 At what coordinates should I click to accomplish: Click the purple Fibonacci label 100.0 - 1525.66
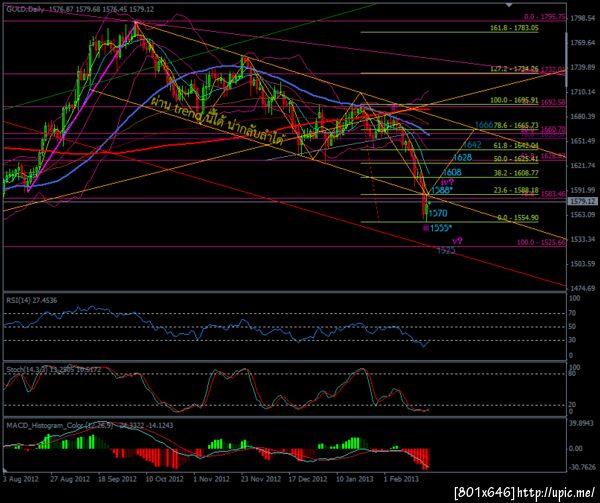(541, 242)
